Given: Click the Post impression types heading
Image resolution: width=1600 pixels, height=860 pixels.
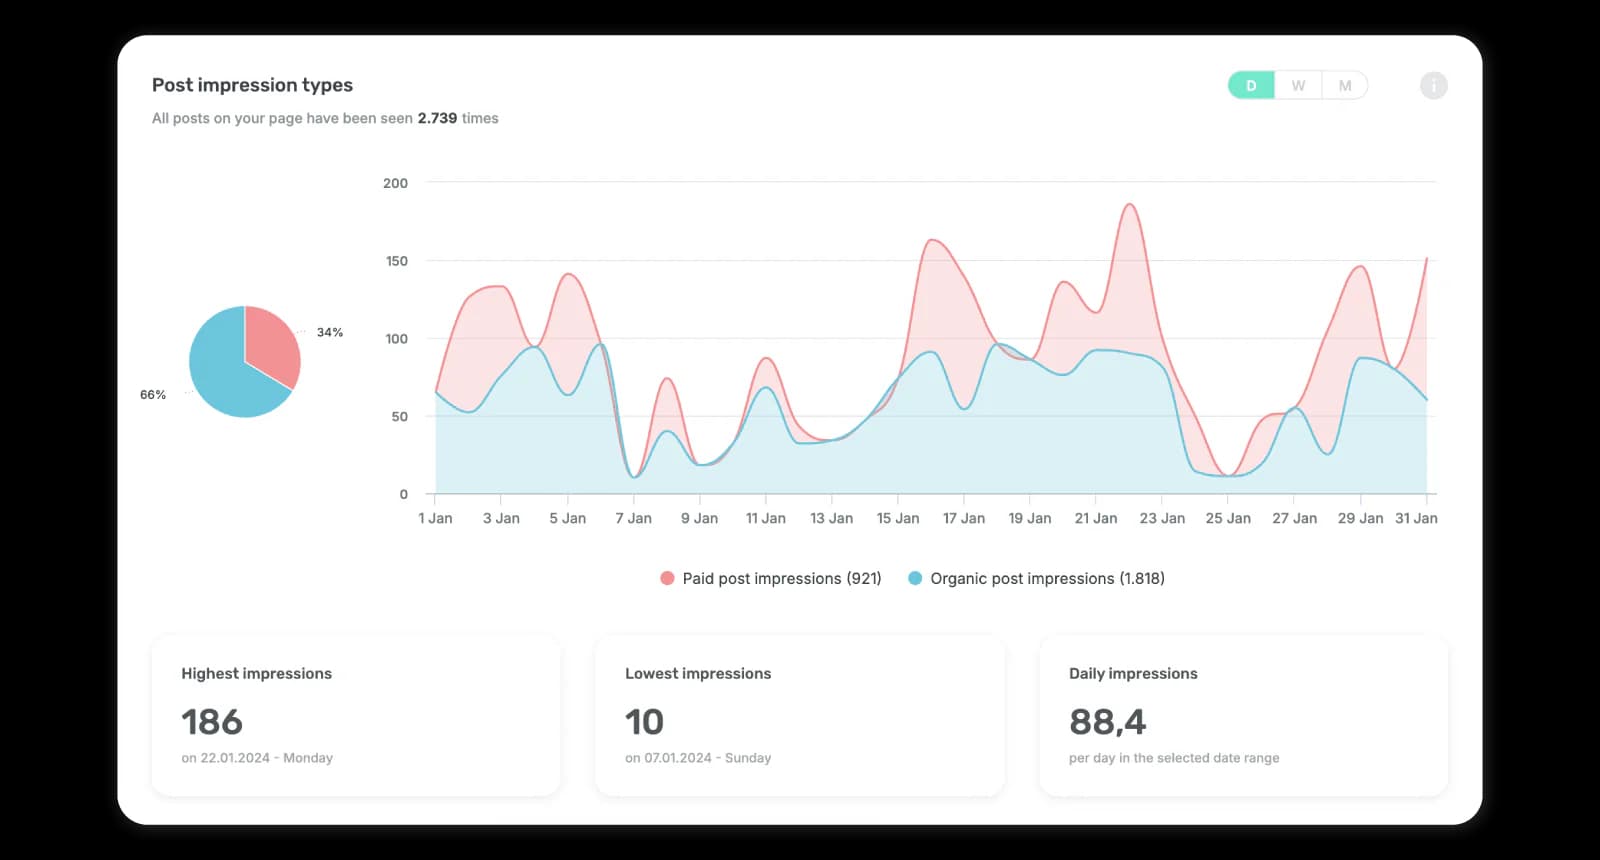Looking at the screenshot, I should tap(252, 85).
